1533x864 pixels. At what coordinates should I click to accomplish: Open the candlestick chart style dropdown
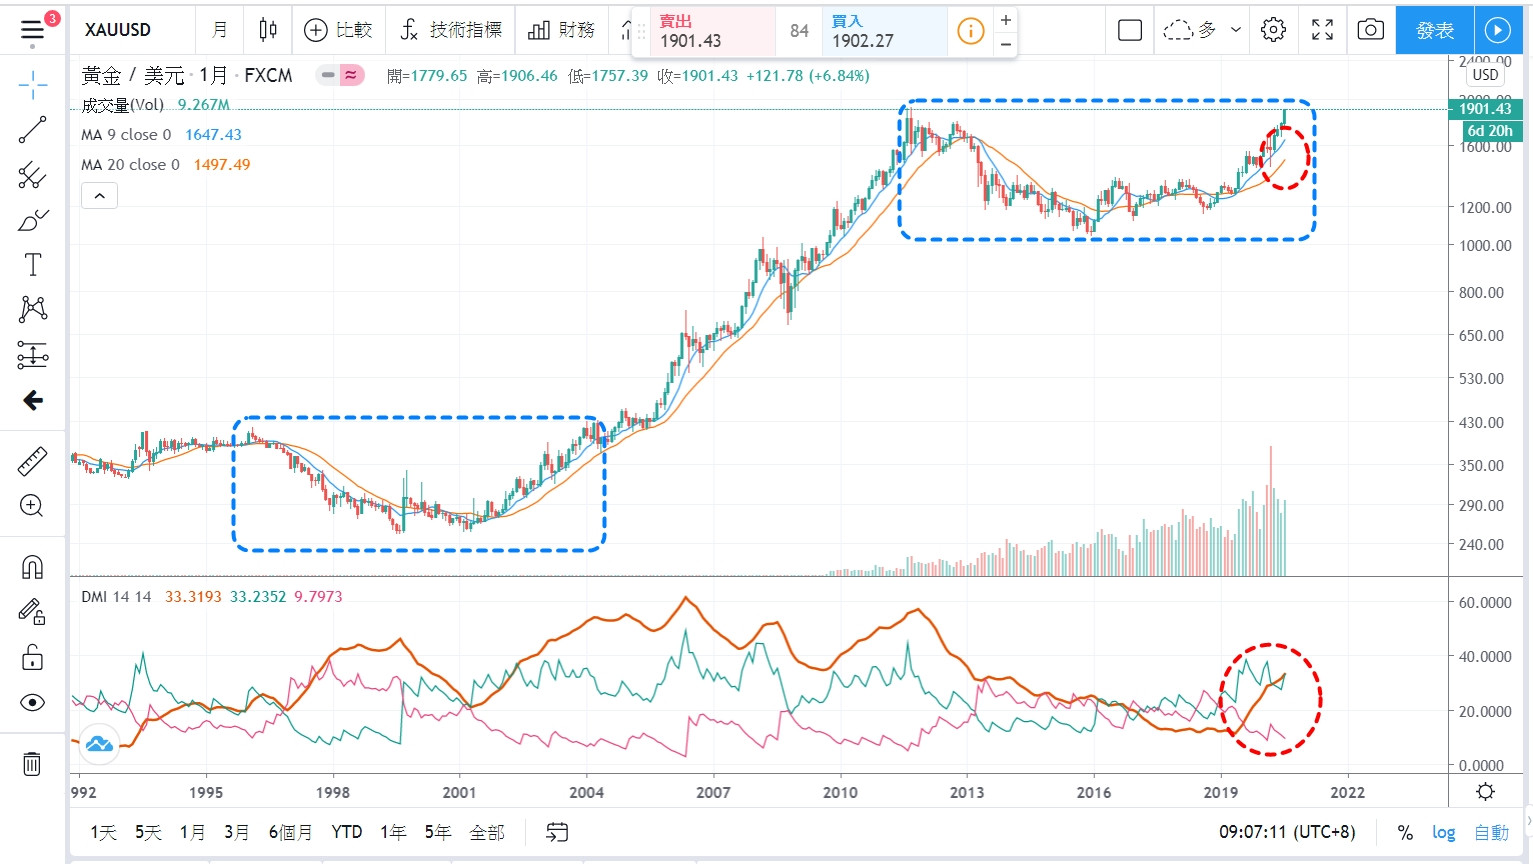pyautogui.click(x=268, y=30)
